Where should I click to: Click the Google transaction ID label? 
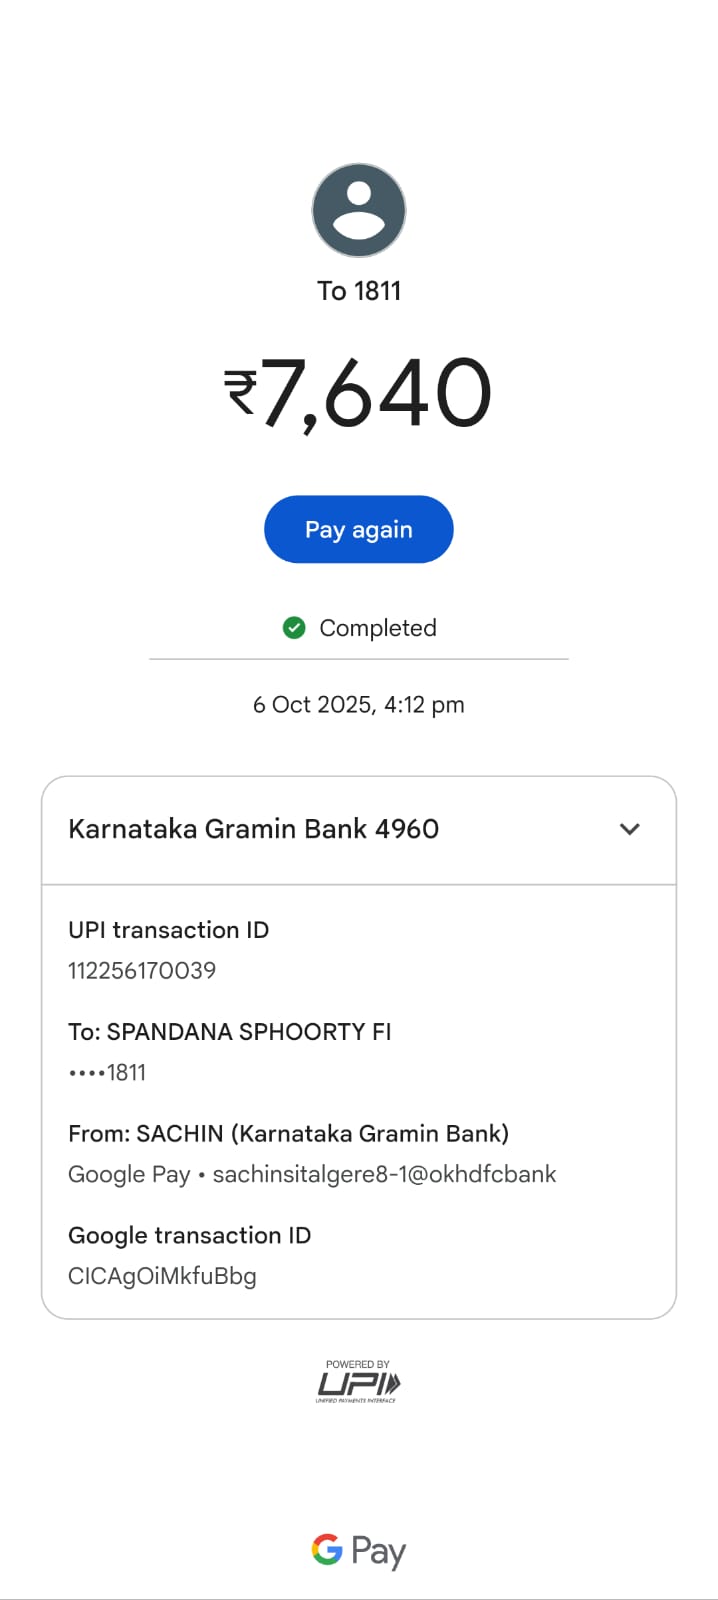point(189,1236)
